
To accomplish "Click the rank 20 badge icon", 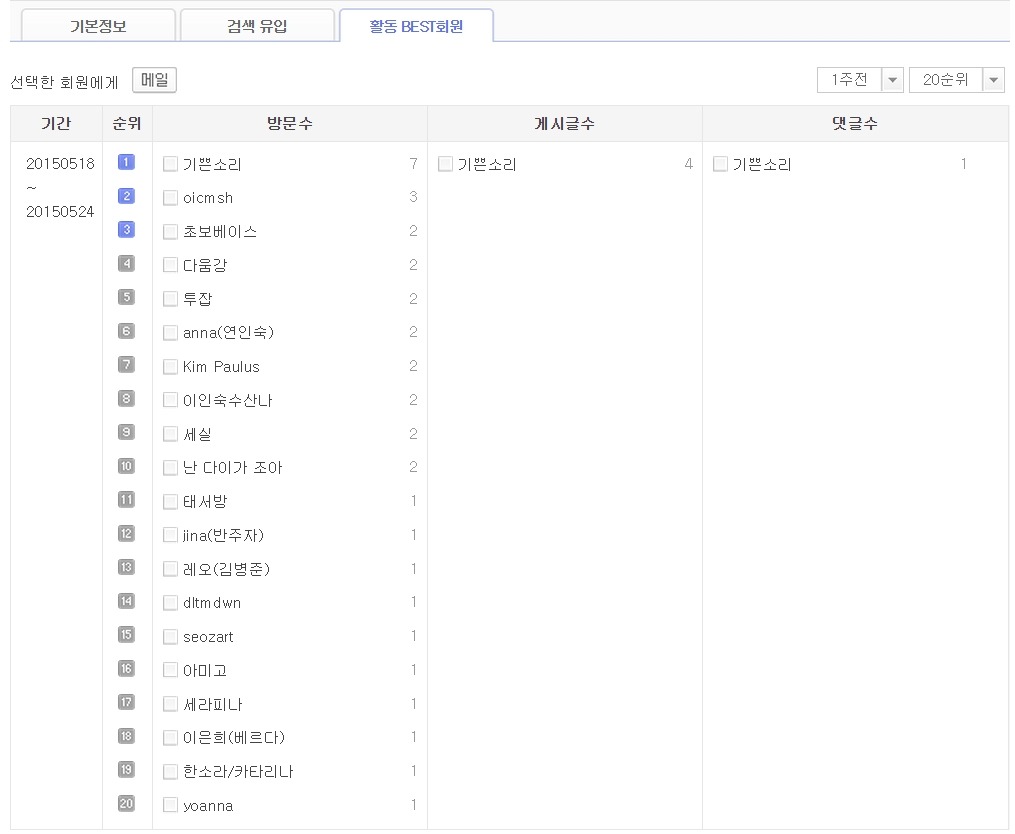I will [126, 804].
